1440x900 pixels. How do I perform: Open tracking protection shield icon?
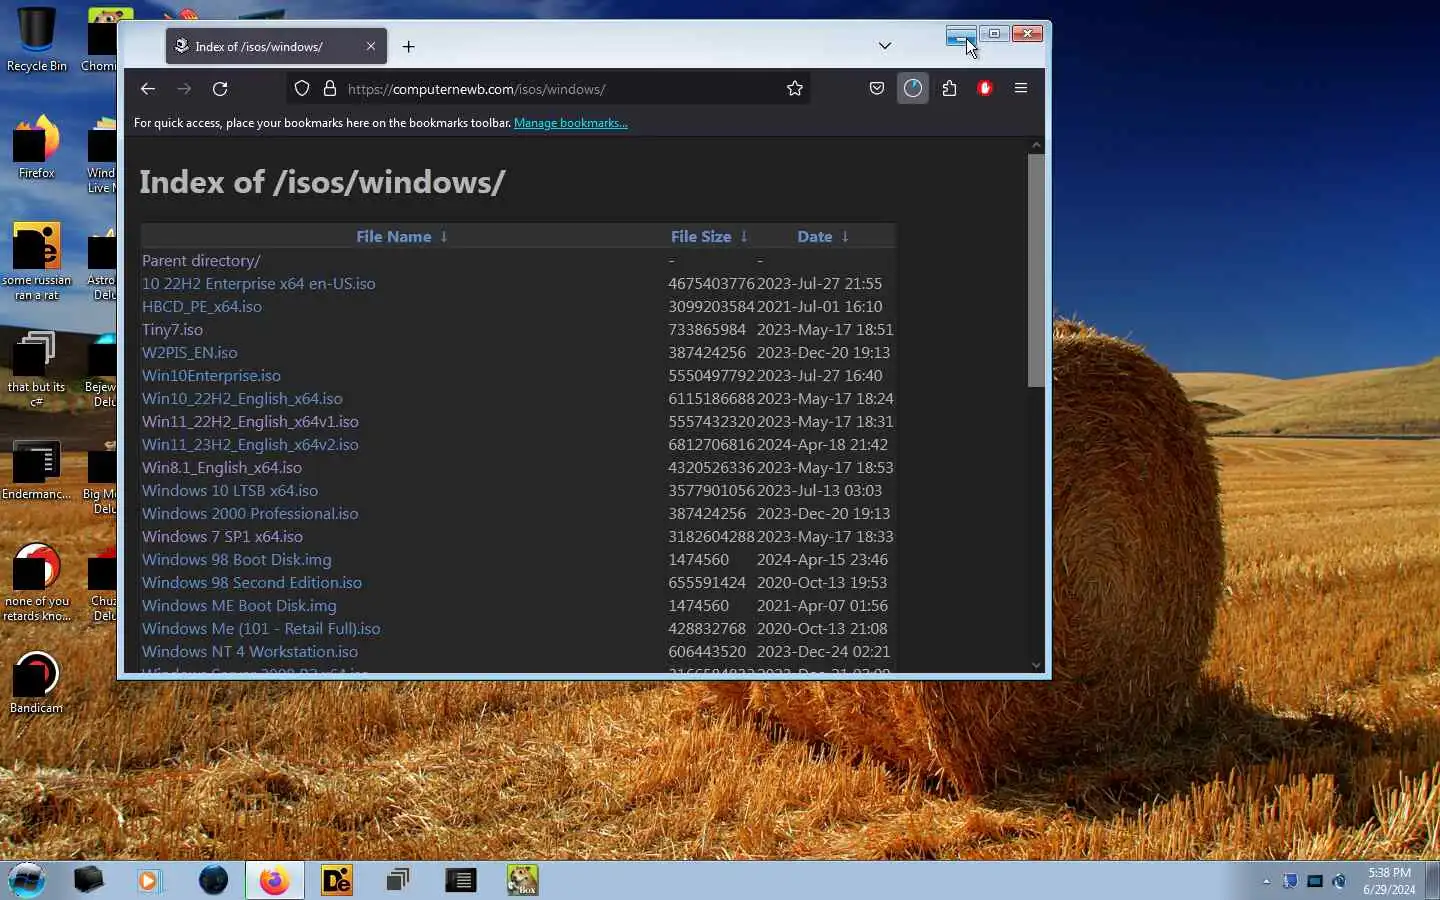coord(302,88)
